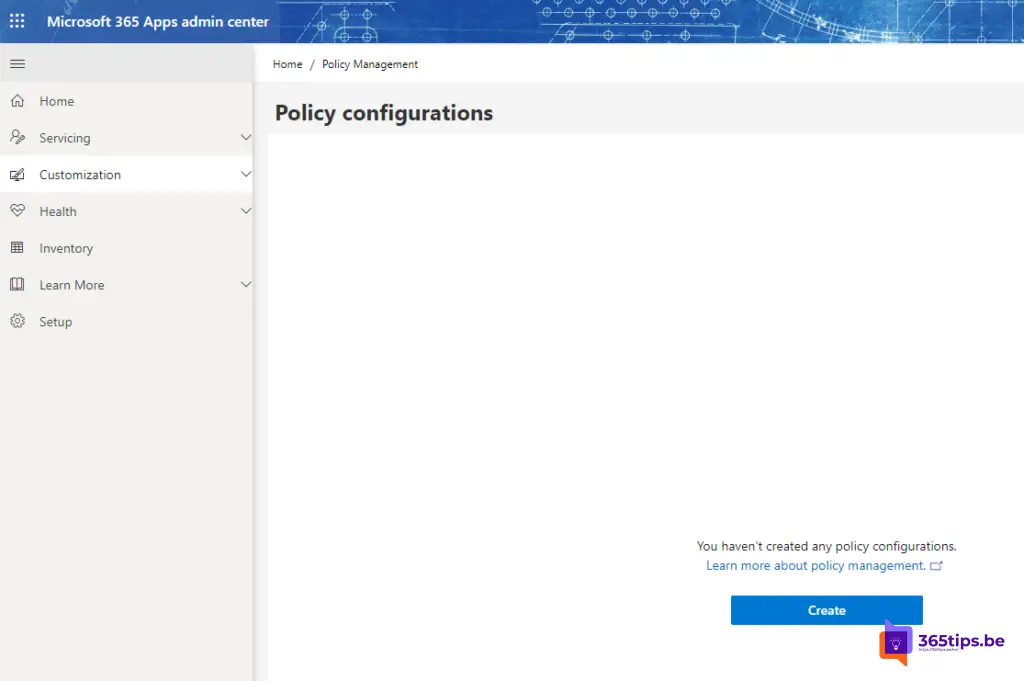Click the Customization pencil icon
Screen dimensions: 1024x681
pos(18,174)
